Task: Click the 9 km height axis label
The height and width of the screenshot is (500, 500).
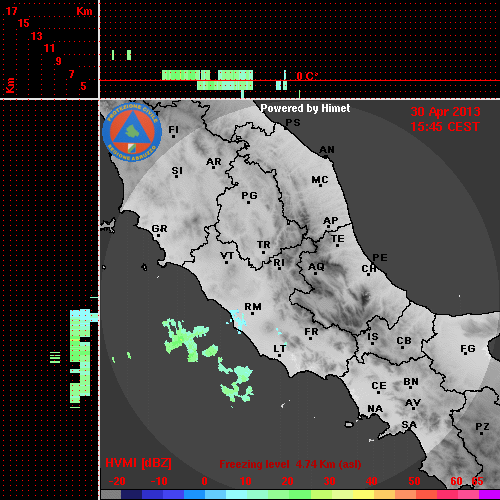Action: [x=59, y=61]
